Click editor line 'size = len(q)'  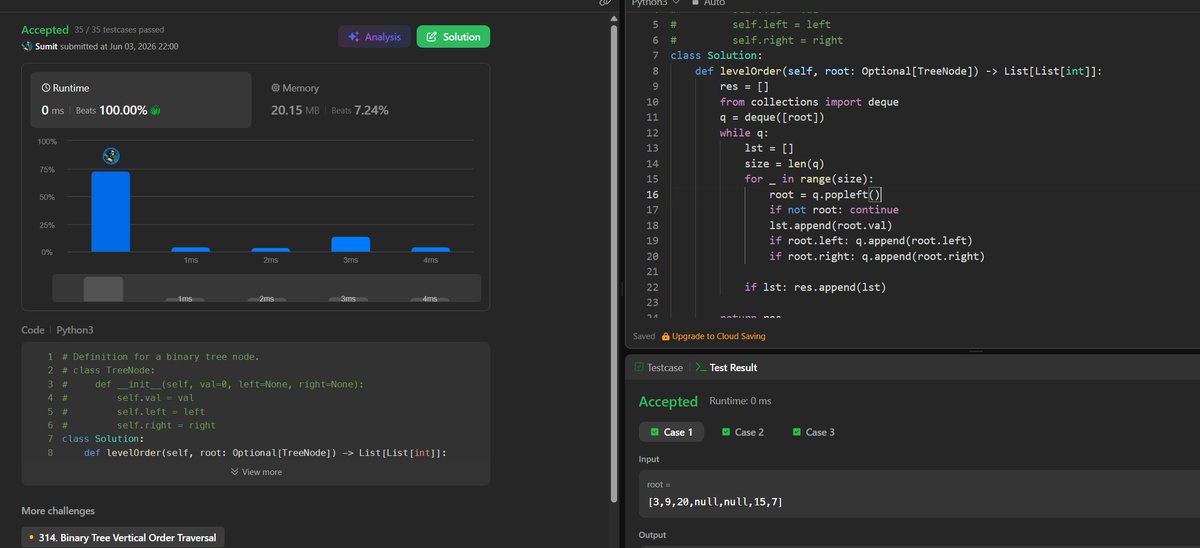point(784,163)
